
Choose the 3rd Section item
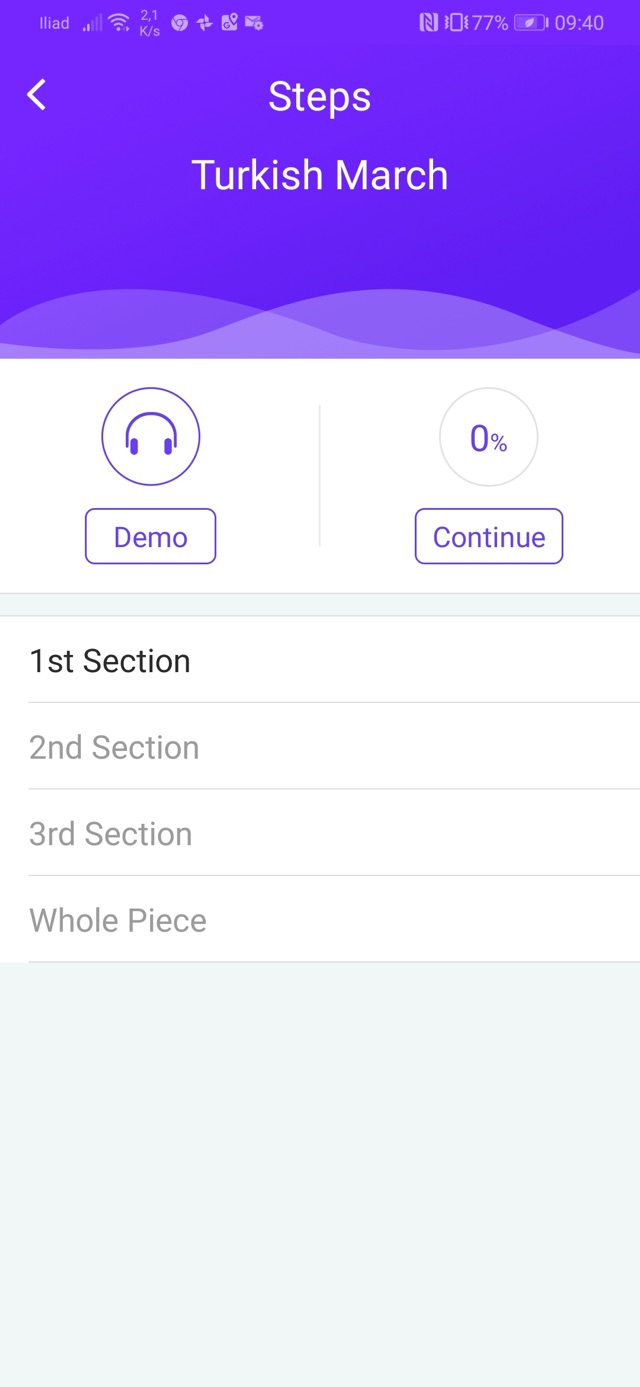pos(320,834)
